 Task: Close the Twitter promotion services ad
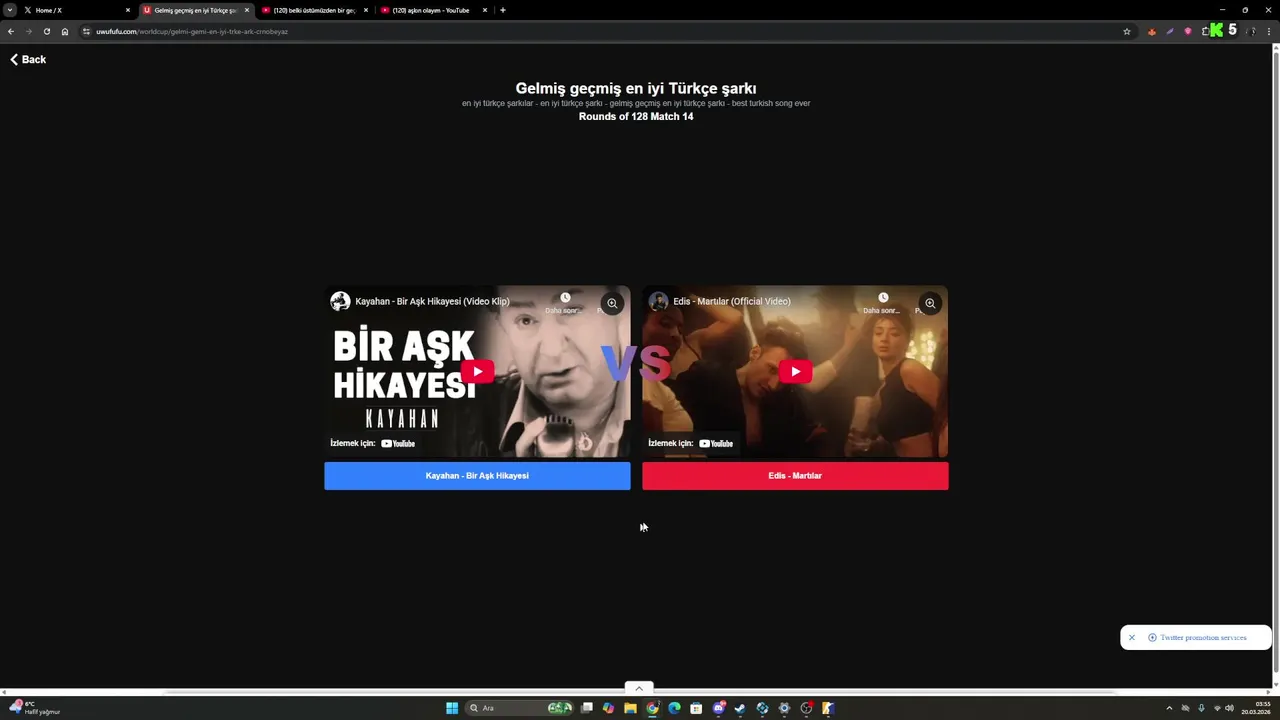pyautogui.click(x=1132, y=637)
